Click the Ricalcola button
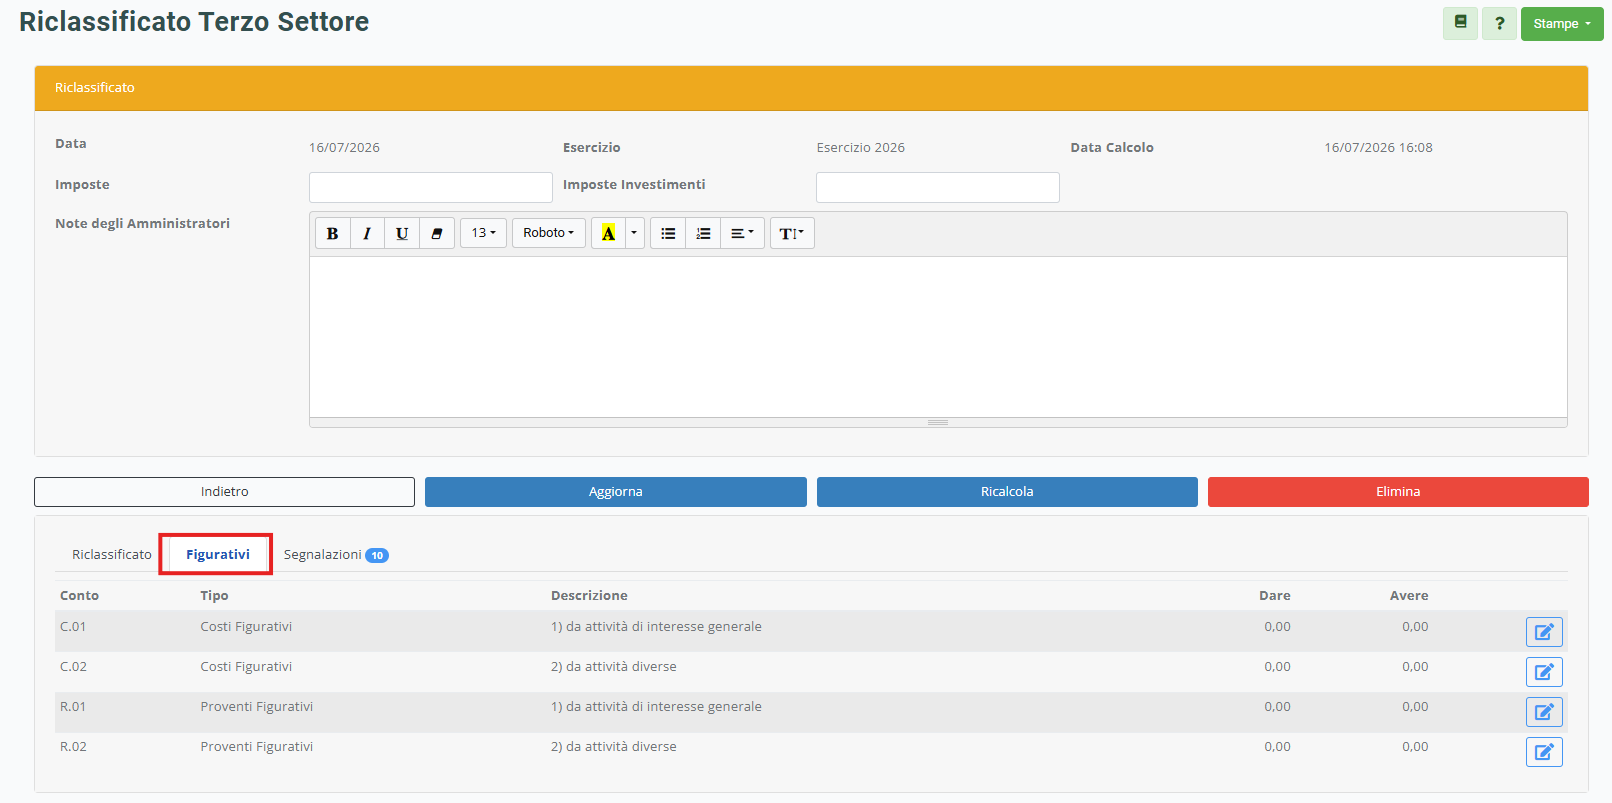1612x803 pixels. click(x=1007, y=492)
